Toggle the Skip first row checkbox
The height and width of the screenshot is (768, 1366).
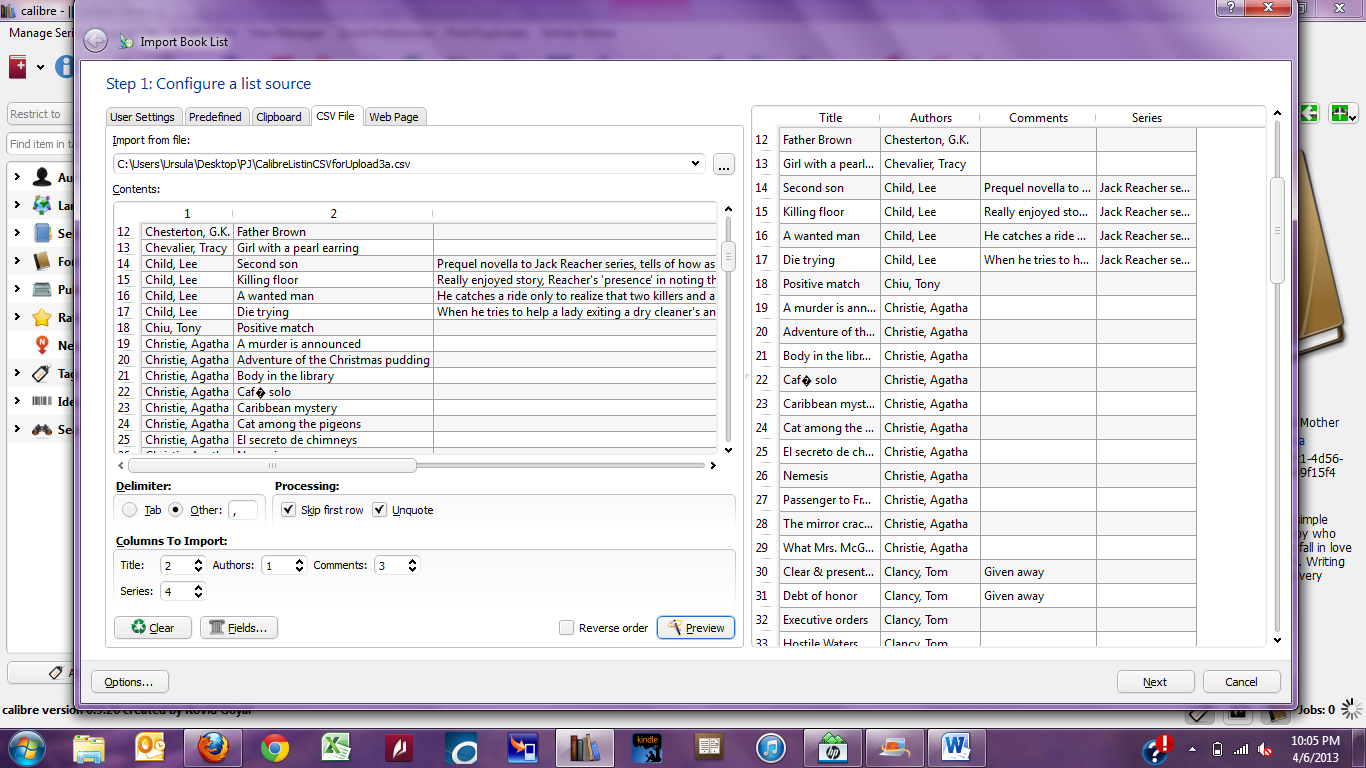289,510
